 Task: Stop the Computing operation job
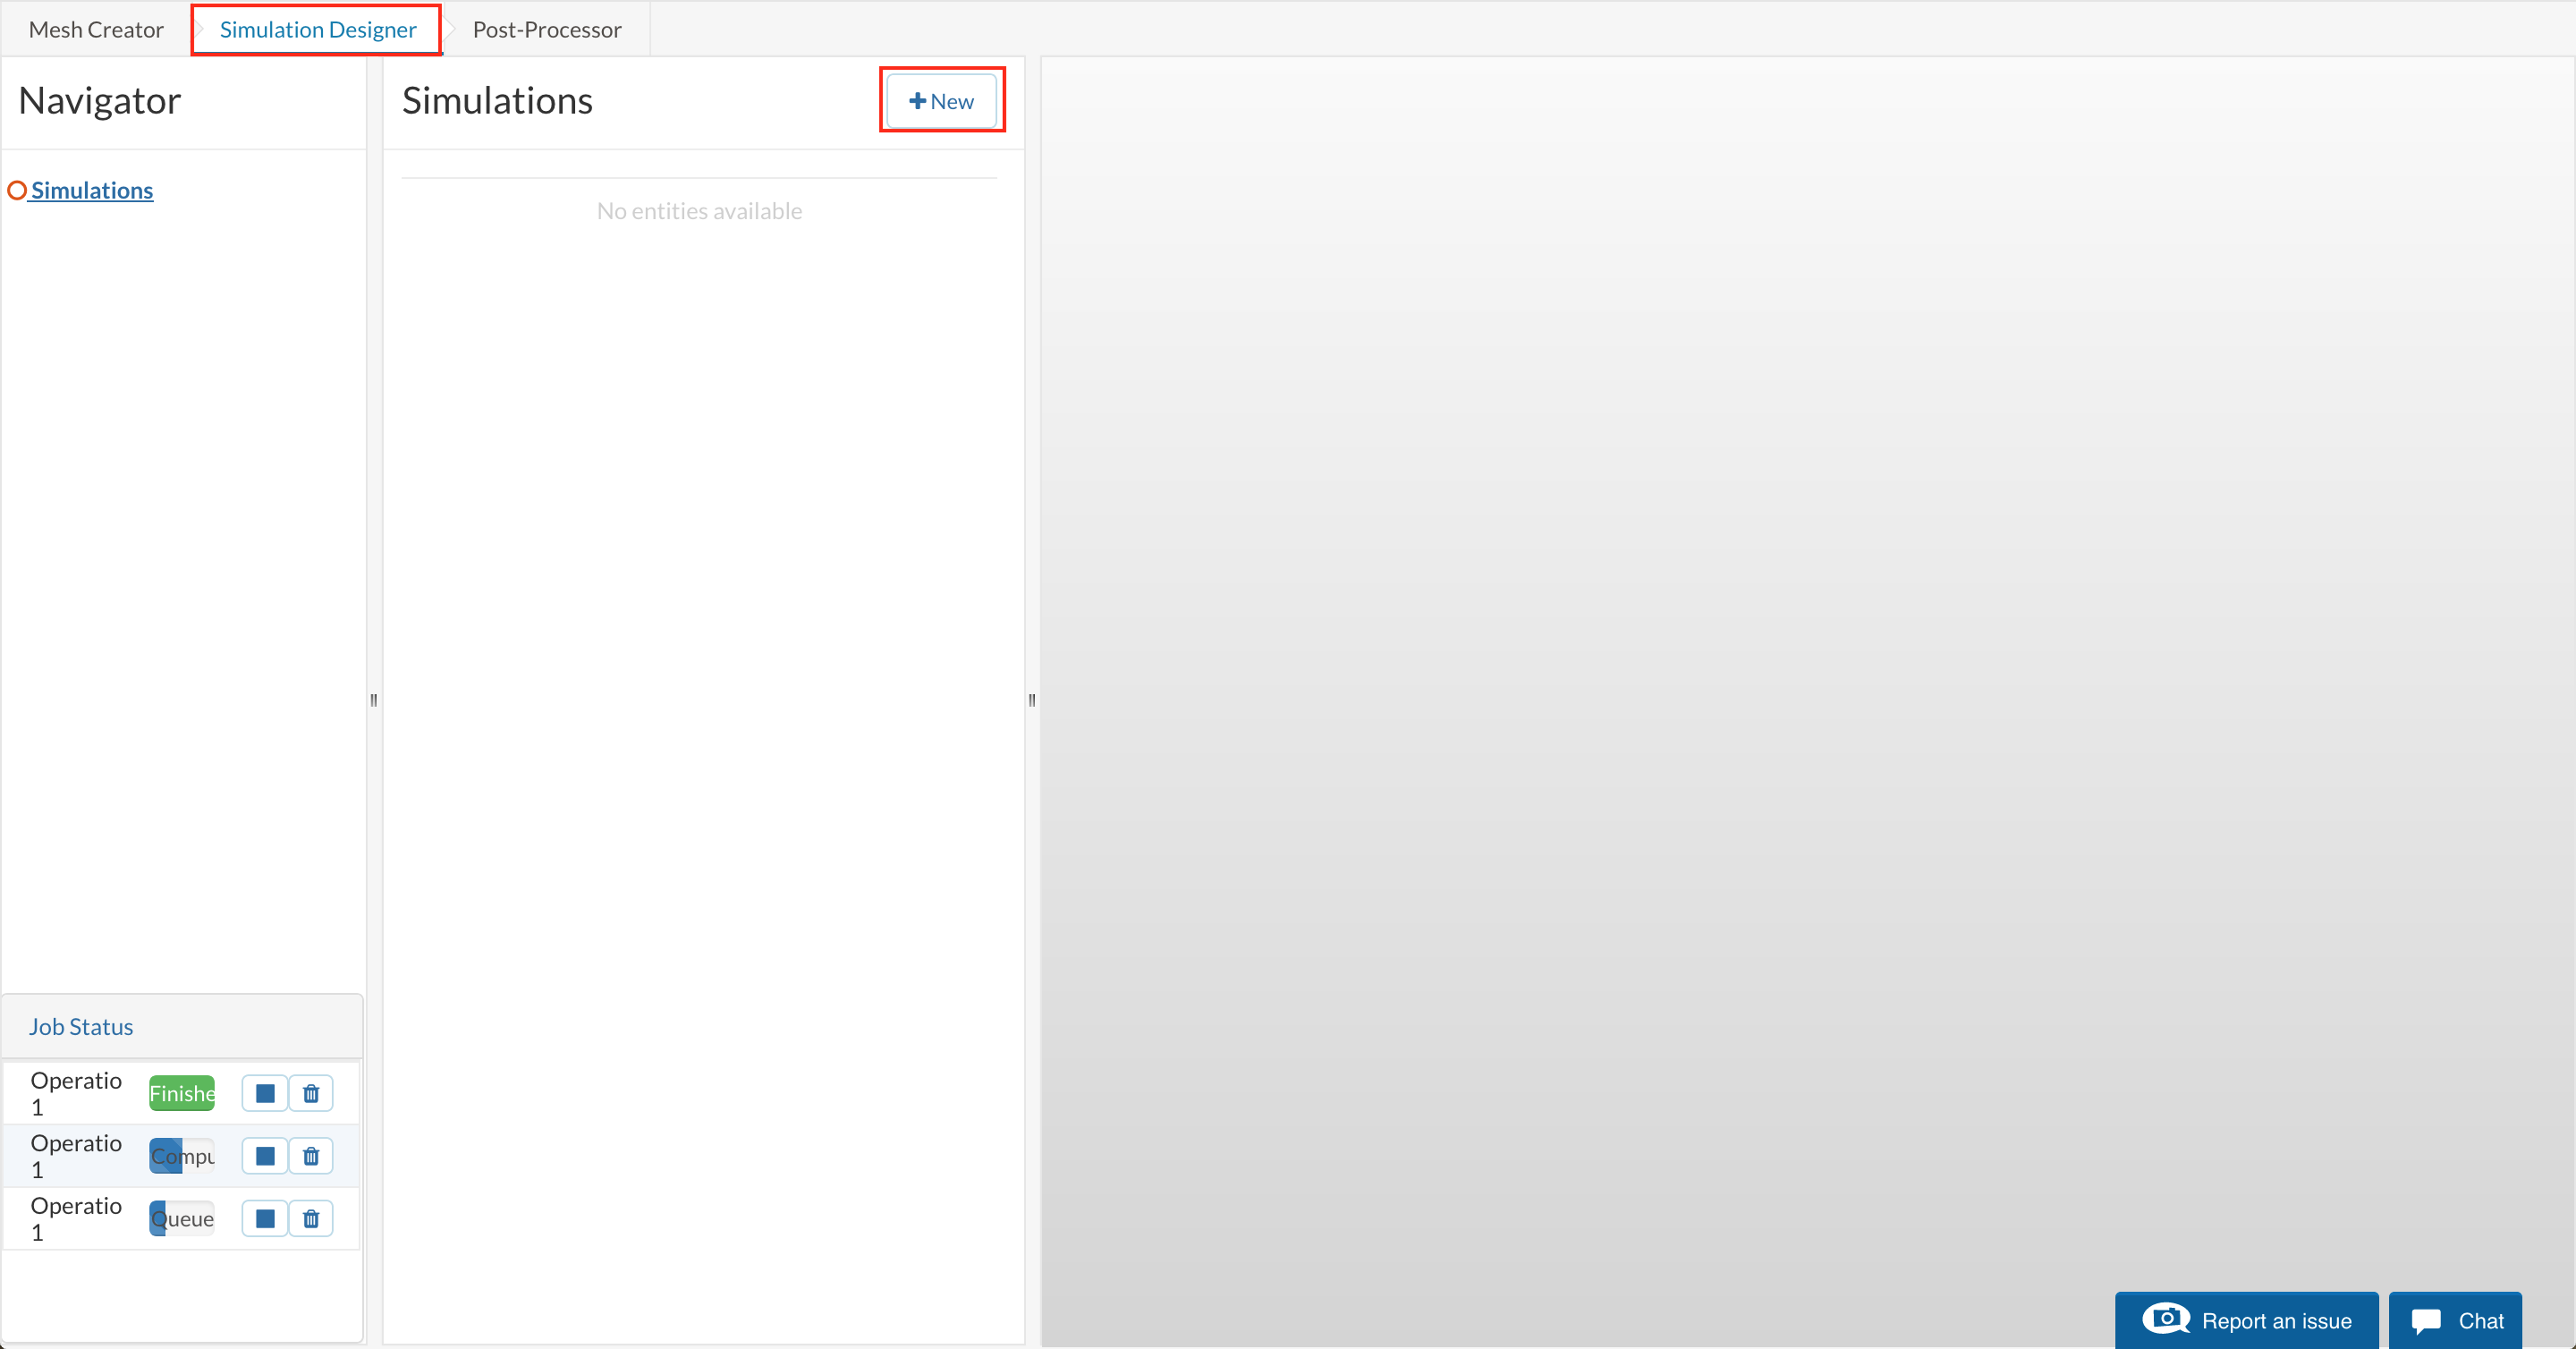265,1156
